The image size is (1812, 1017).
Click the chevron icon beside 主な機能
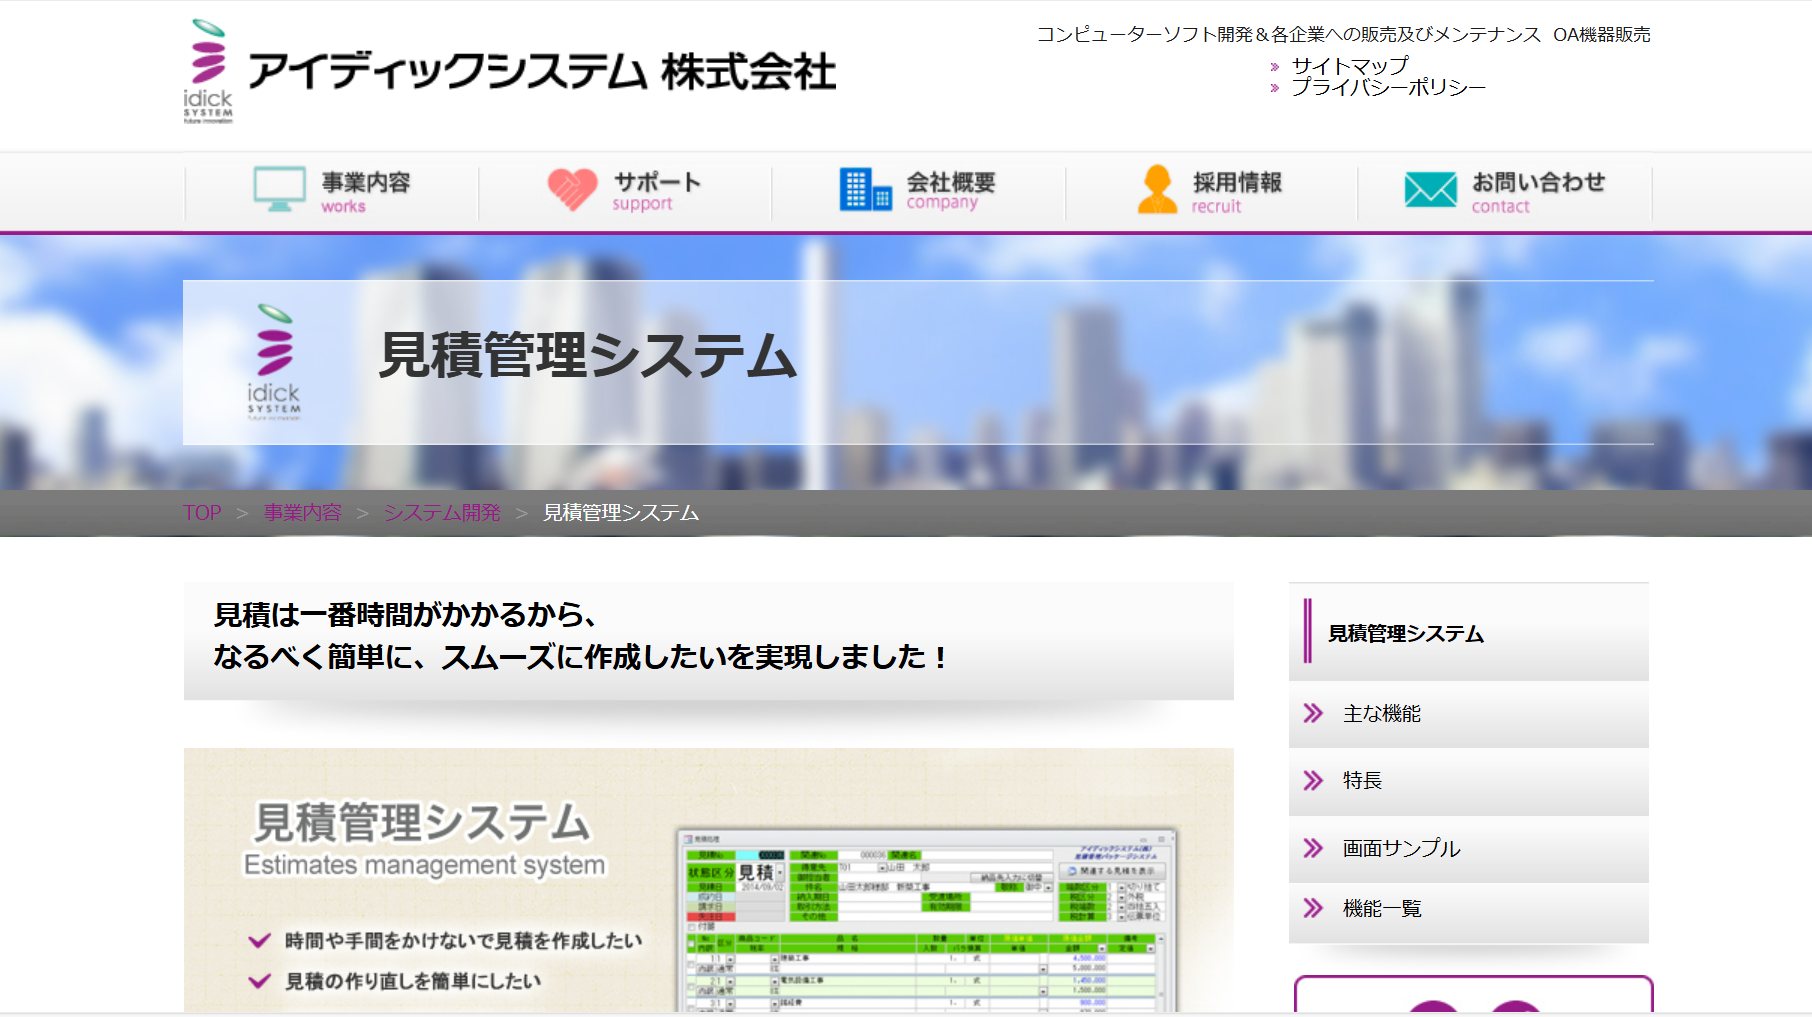pyautogui.click(x=1313, y=713)
